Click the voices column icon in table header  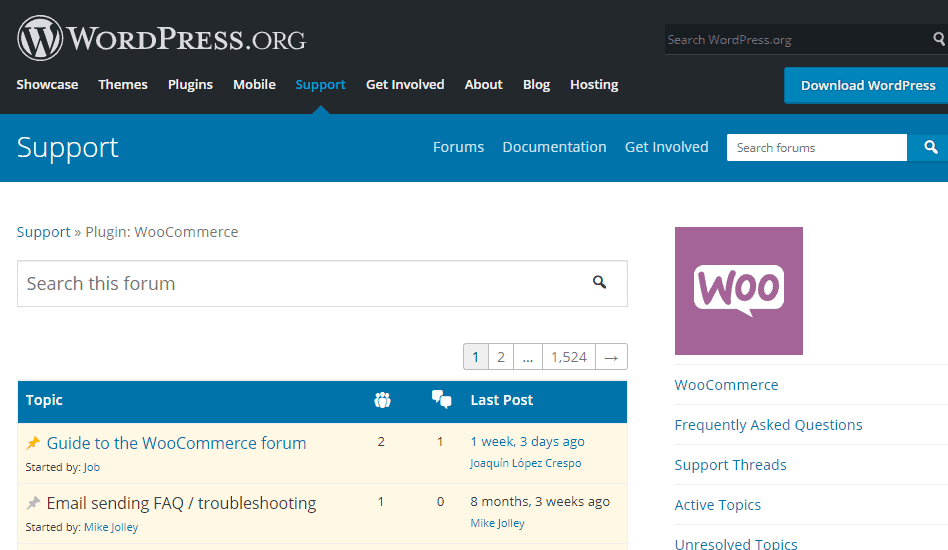(x=382, y=400)
